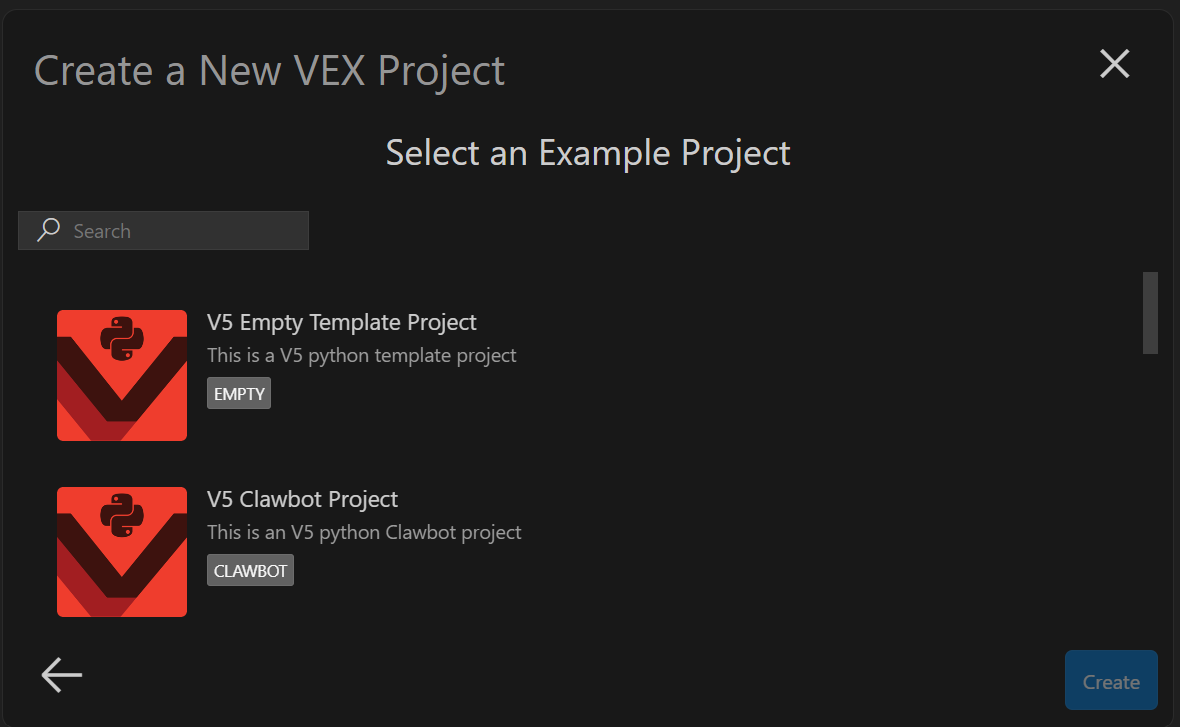This screenshot has height=727, width=1180.
Task: Select the magnifying glass search icon
Action: point(46,230)
